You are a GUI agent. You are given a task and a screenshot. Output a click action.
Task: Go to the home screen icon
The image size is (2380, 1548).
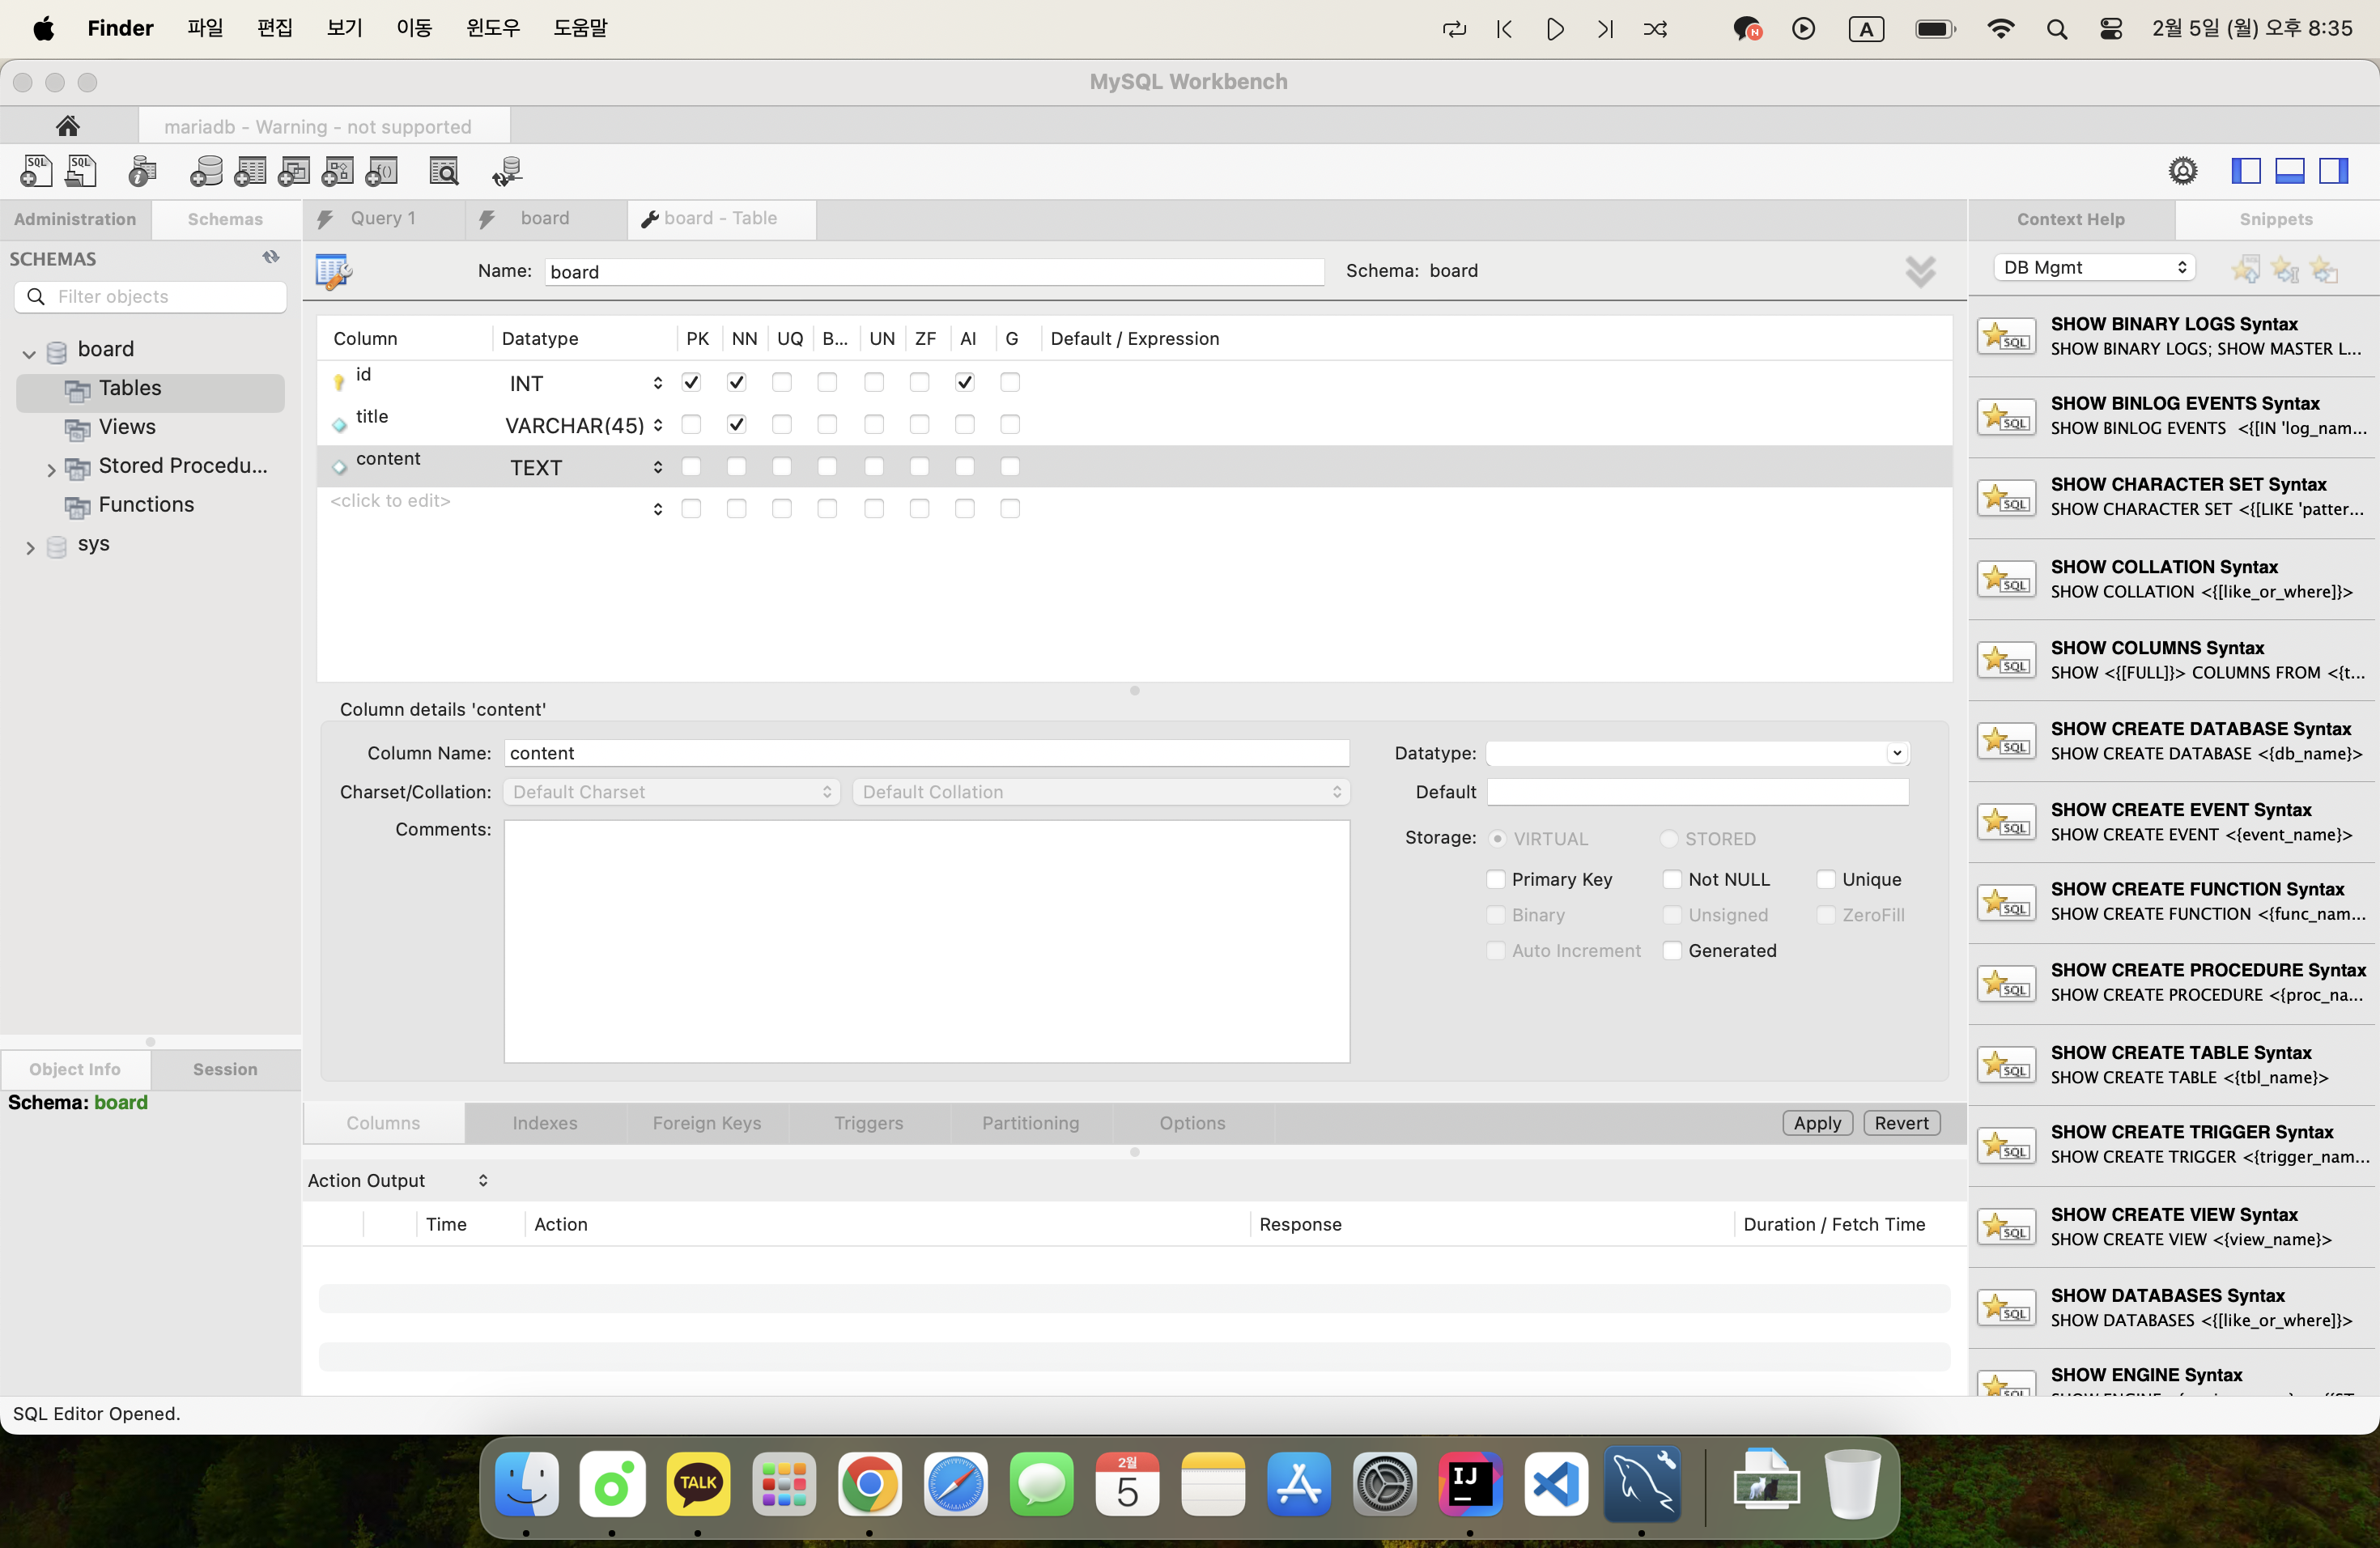pos(68,126)
